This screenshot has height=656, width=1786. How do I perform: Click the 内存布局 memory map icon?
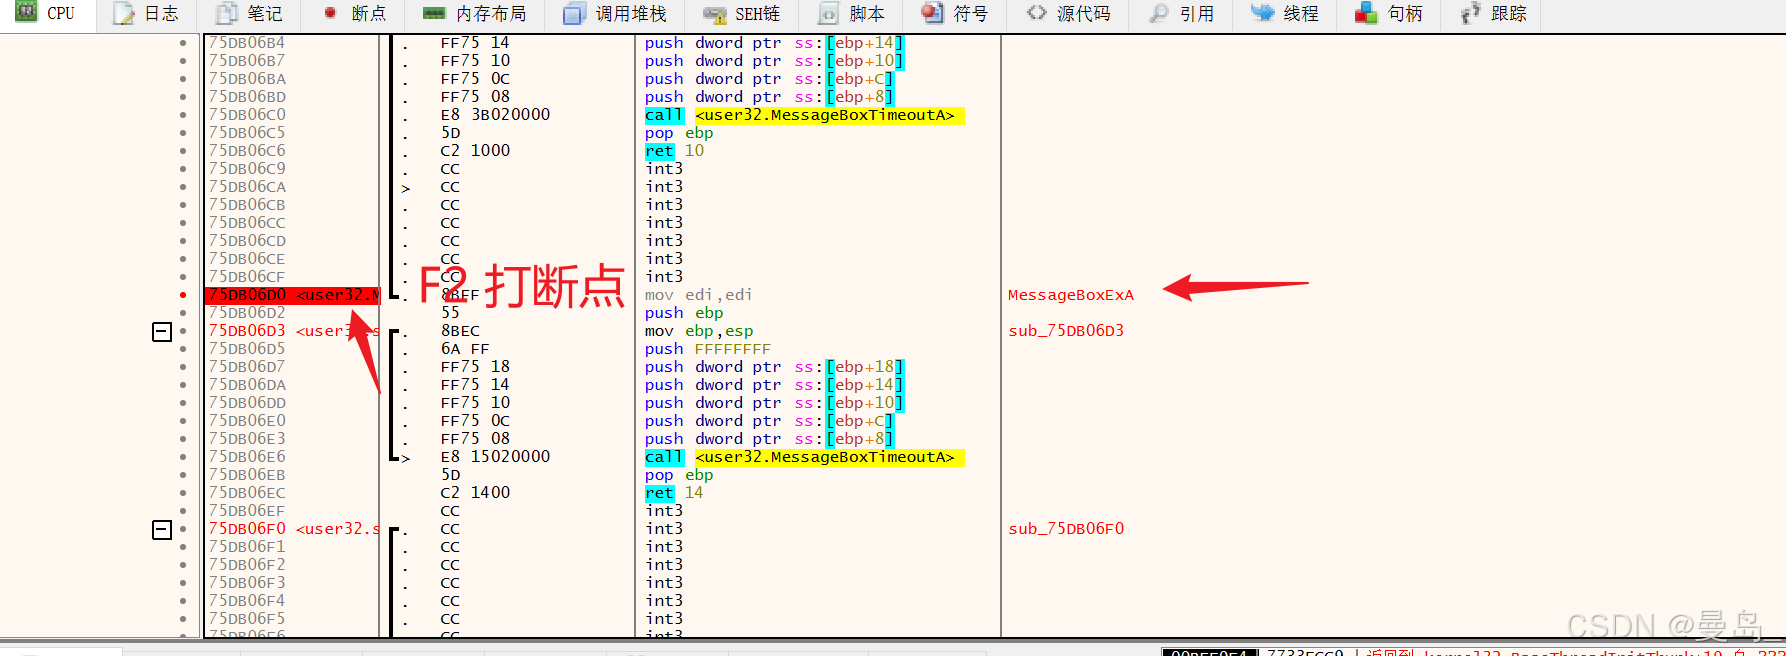pos(434,13)
